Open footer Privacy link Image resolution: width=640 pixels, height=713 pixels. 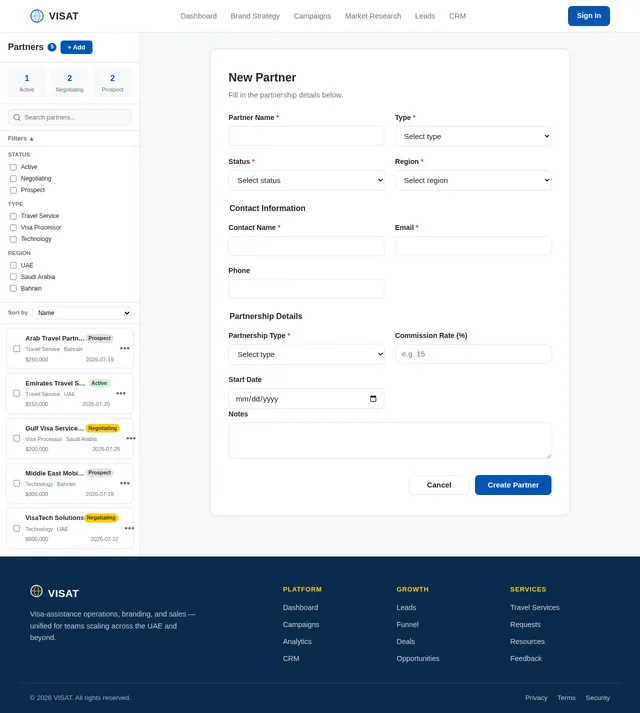point(536,698)
